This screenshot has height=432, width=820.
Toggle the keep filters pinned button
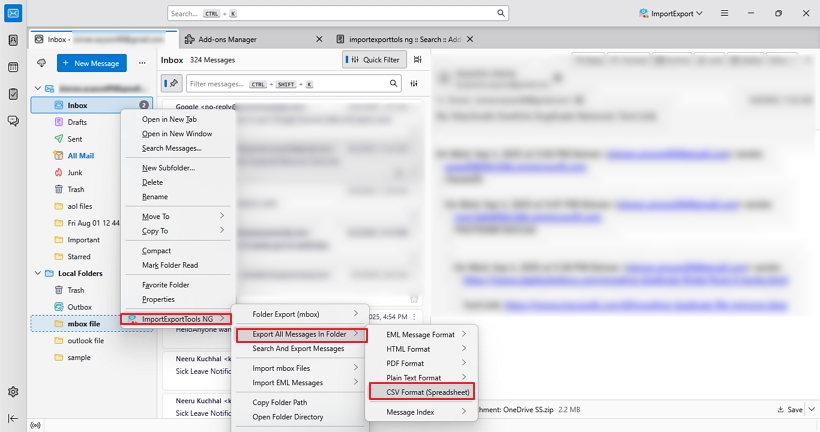click(171, 84)
